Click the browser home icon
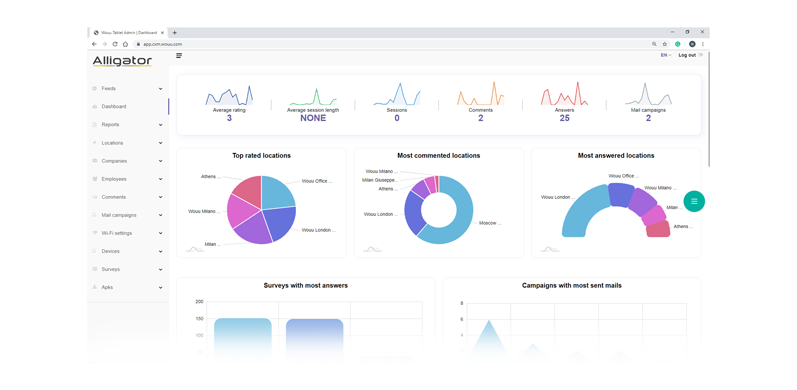This screenshot has height=390, width=797. (x=125, y=44)
